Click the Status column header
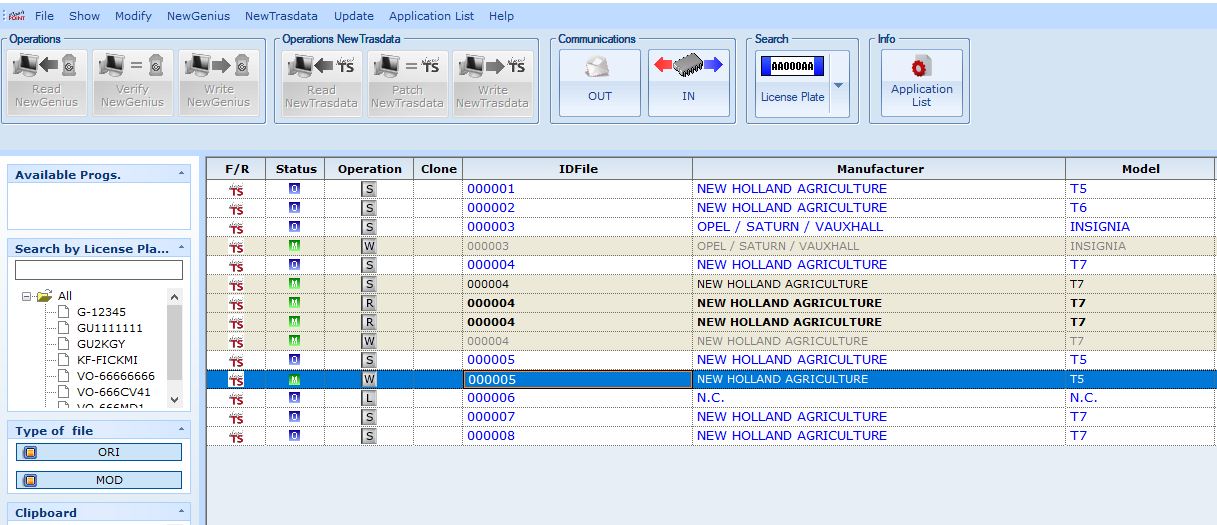 296,169
